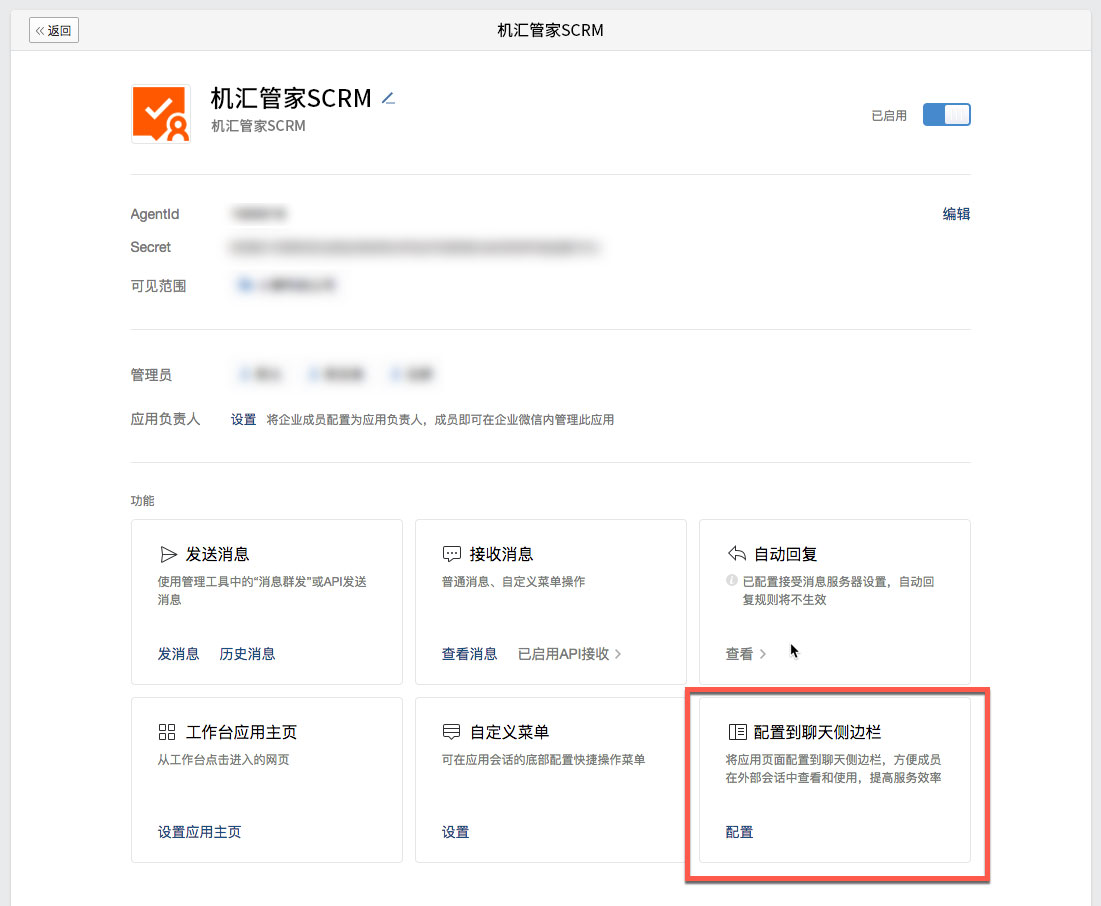Click the 配置到聊天侧边栏 sidebar icon
The height and width of the screenshot is (906, 1101).
(x=737, y=732)
